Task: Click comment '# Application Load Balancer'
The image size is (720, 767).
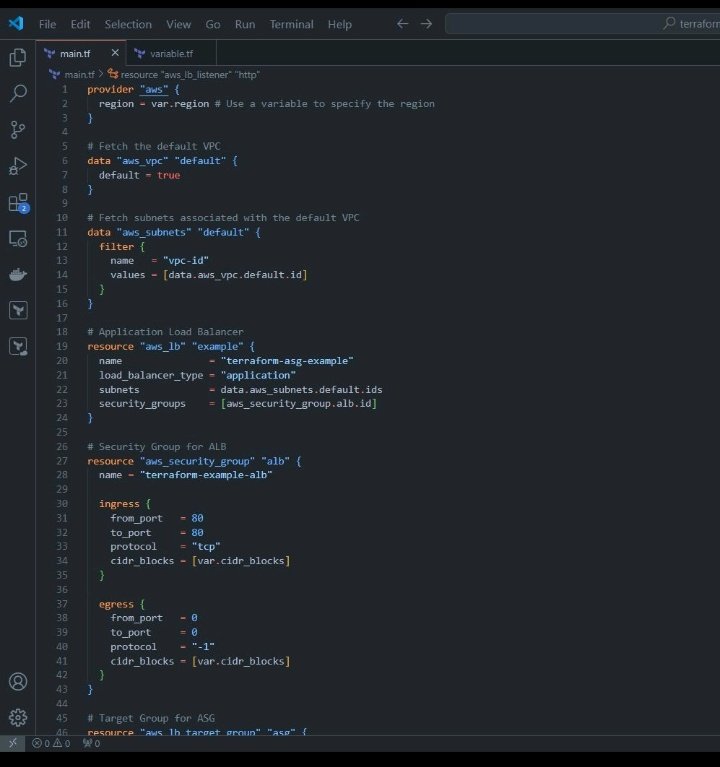Action: (x=165, y=332)
